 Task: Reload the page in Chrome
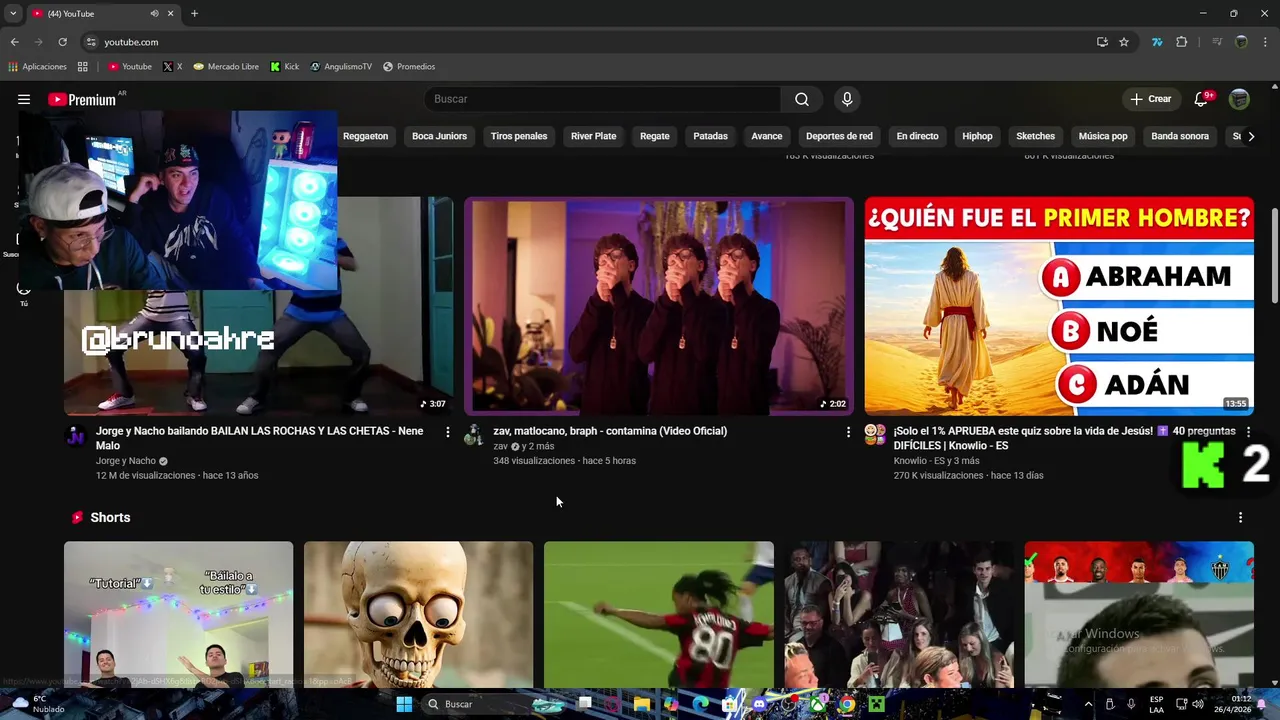tap(62, 42)
